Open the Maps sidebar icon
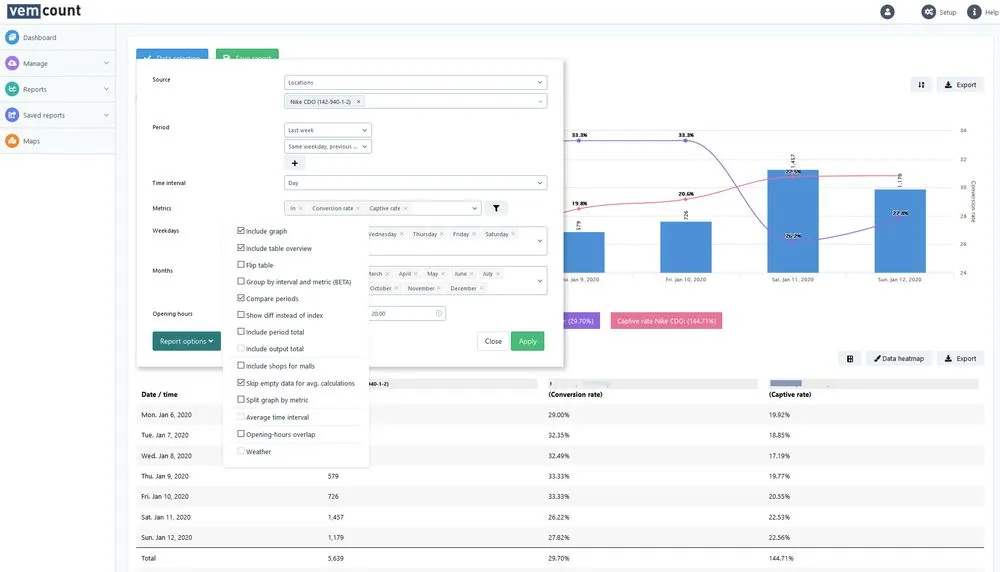Viewport: 1000px width, 572px height. coord(11,141)
